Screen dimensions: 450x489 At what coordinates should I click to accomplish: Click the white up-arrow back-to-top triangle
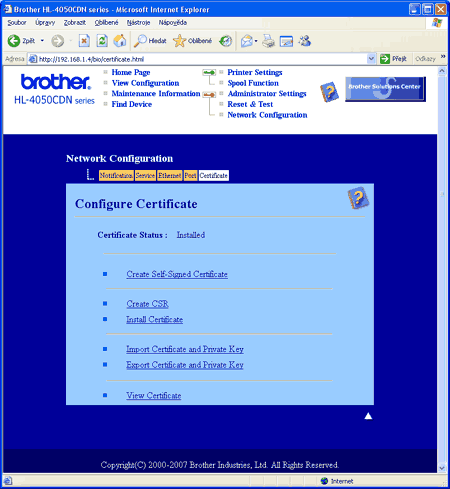pos(368,416)
